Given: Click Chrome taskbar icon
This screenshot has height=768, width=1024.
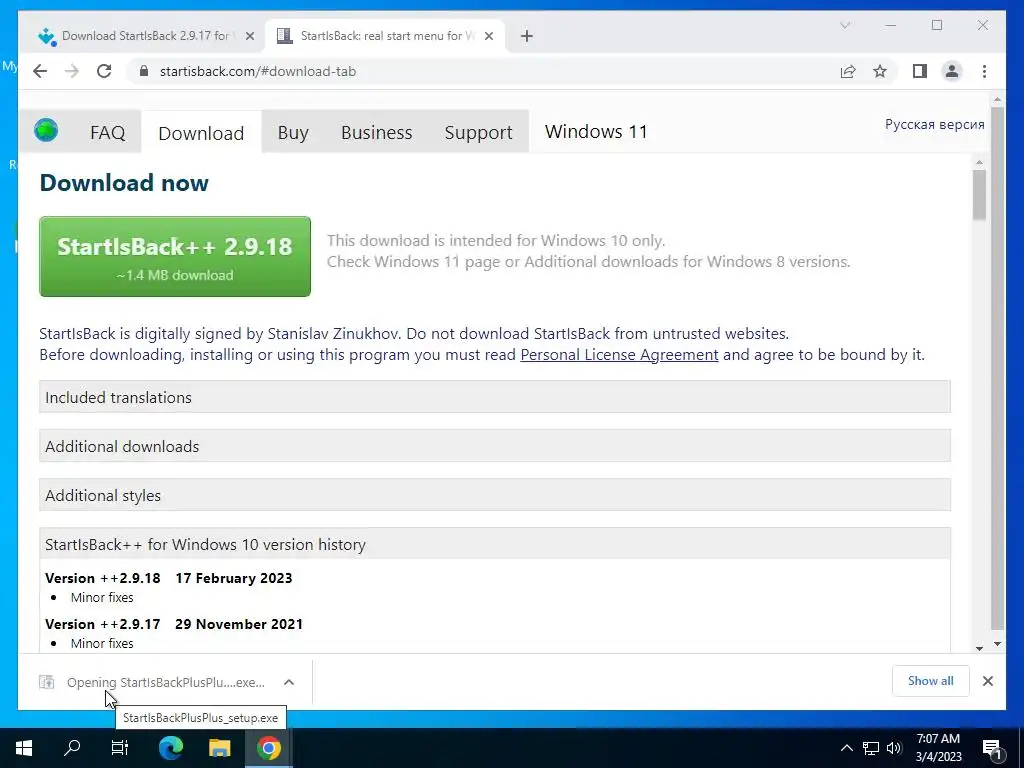Looking at the screenshot, I should (x=268, y=748).
